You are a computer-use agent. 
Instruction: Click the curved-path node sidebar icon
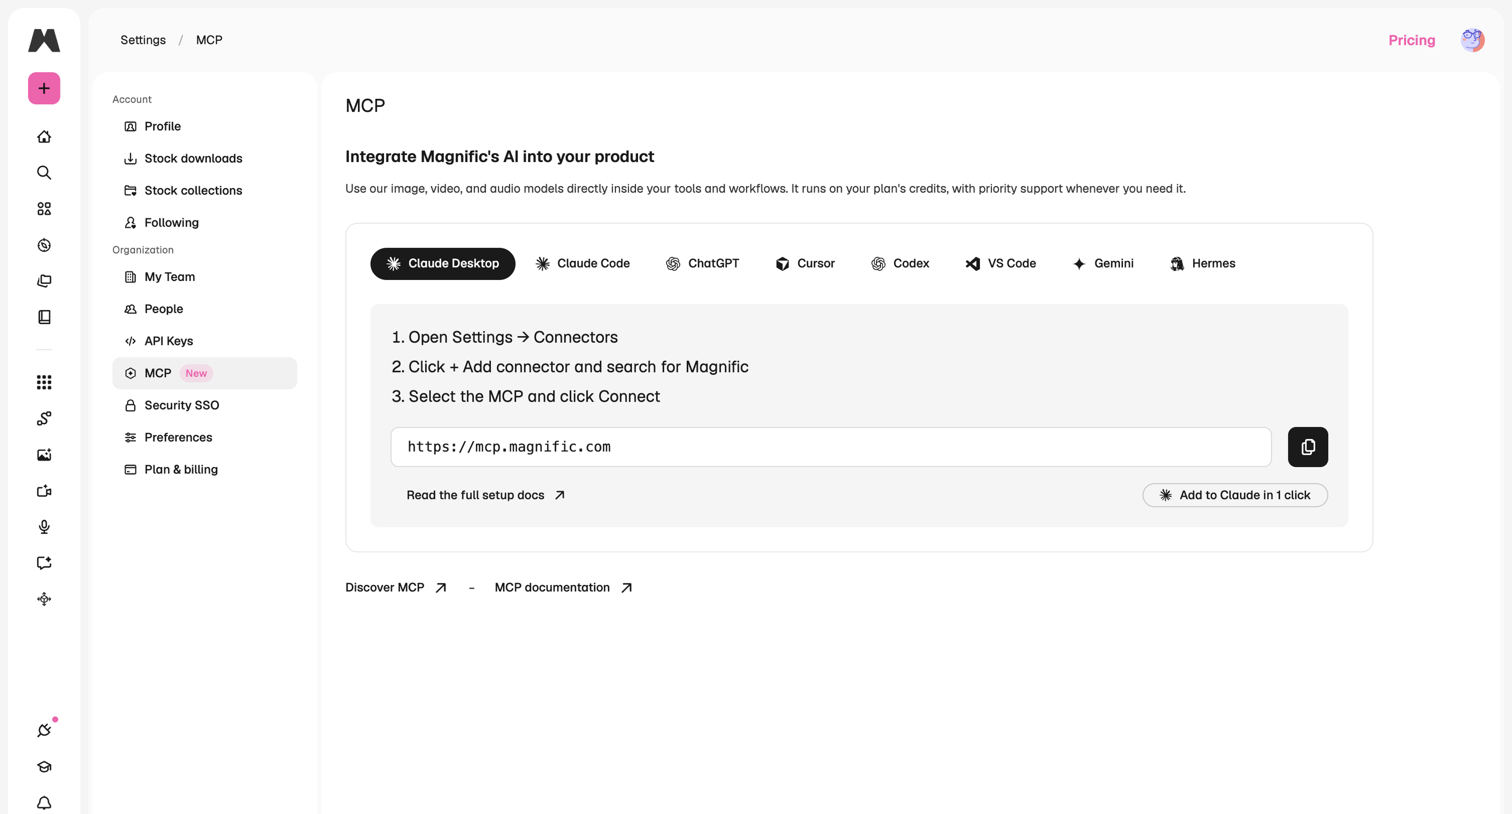coord(44,419)
